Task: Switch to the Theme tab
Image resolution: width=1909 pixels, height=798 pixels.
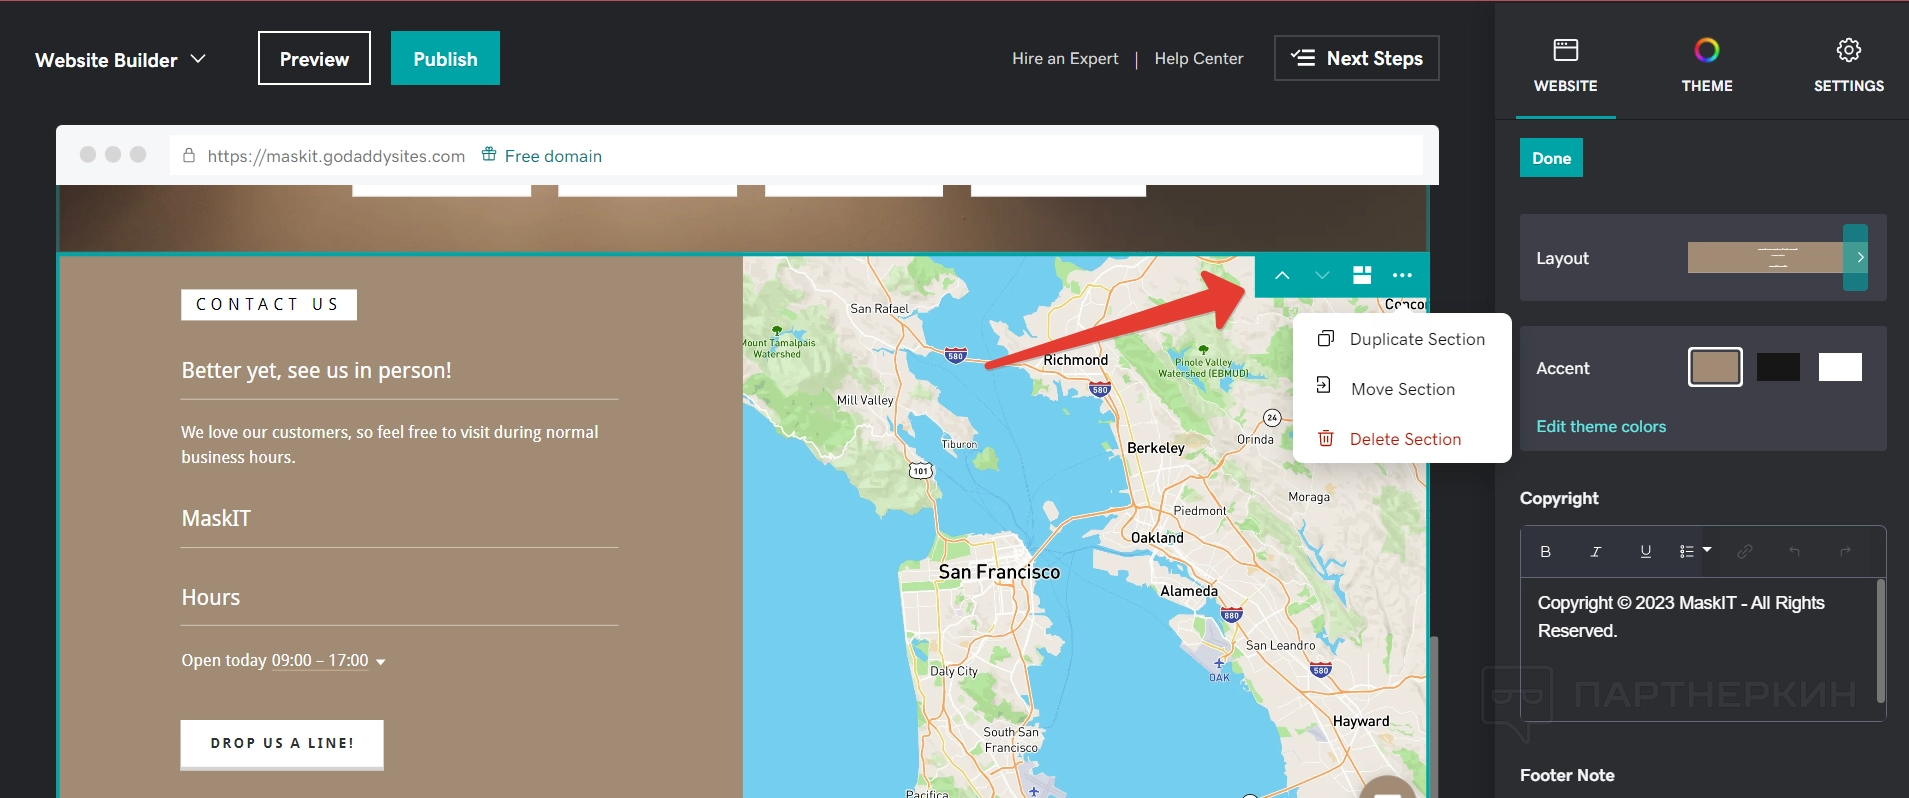Action: coord(1706,64)
